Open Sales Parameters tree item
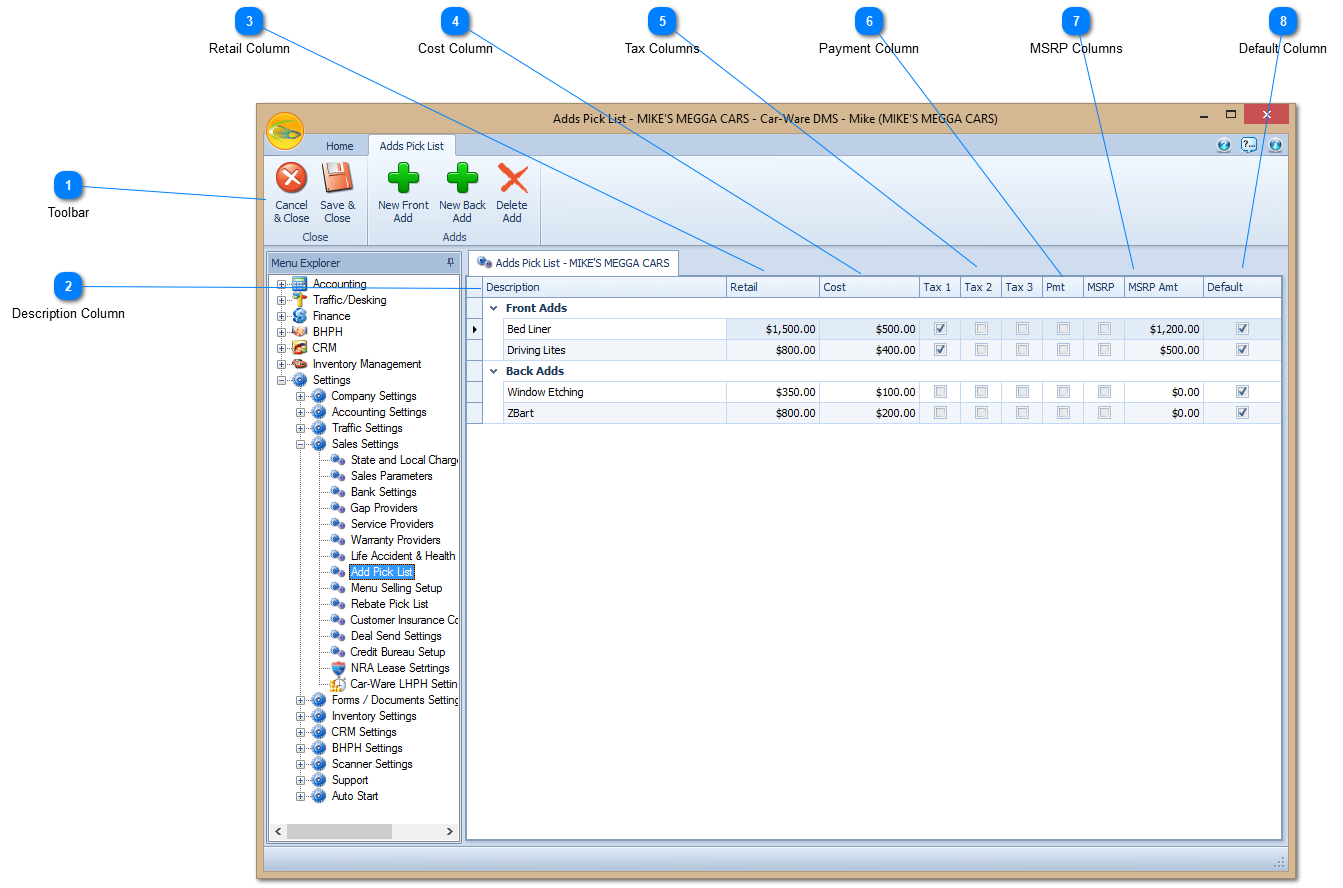This screenshot has height=888, width=1343. [x=392, y=476]
